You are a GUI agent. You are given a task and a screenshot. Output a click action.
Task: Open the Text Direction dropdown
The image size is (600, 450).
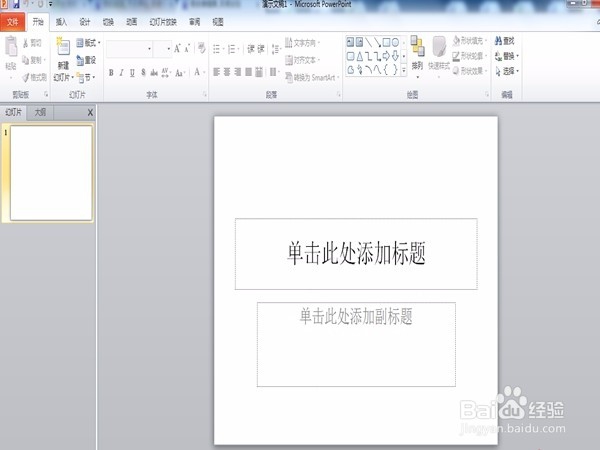[x=302, y=42]
